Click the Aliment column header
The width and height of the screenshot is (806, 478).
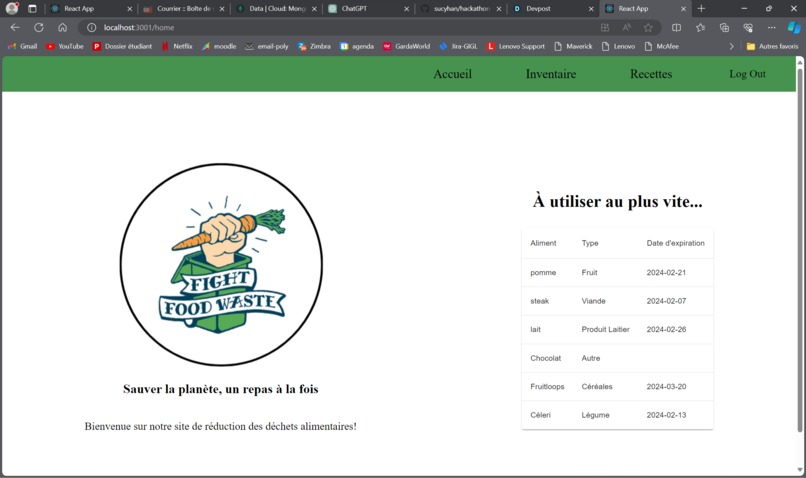543,243
